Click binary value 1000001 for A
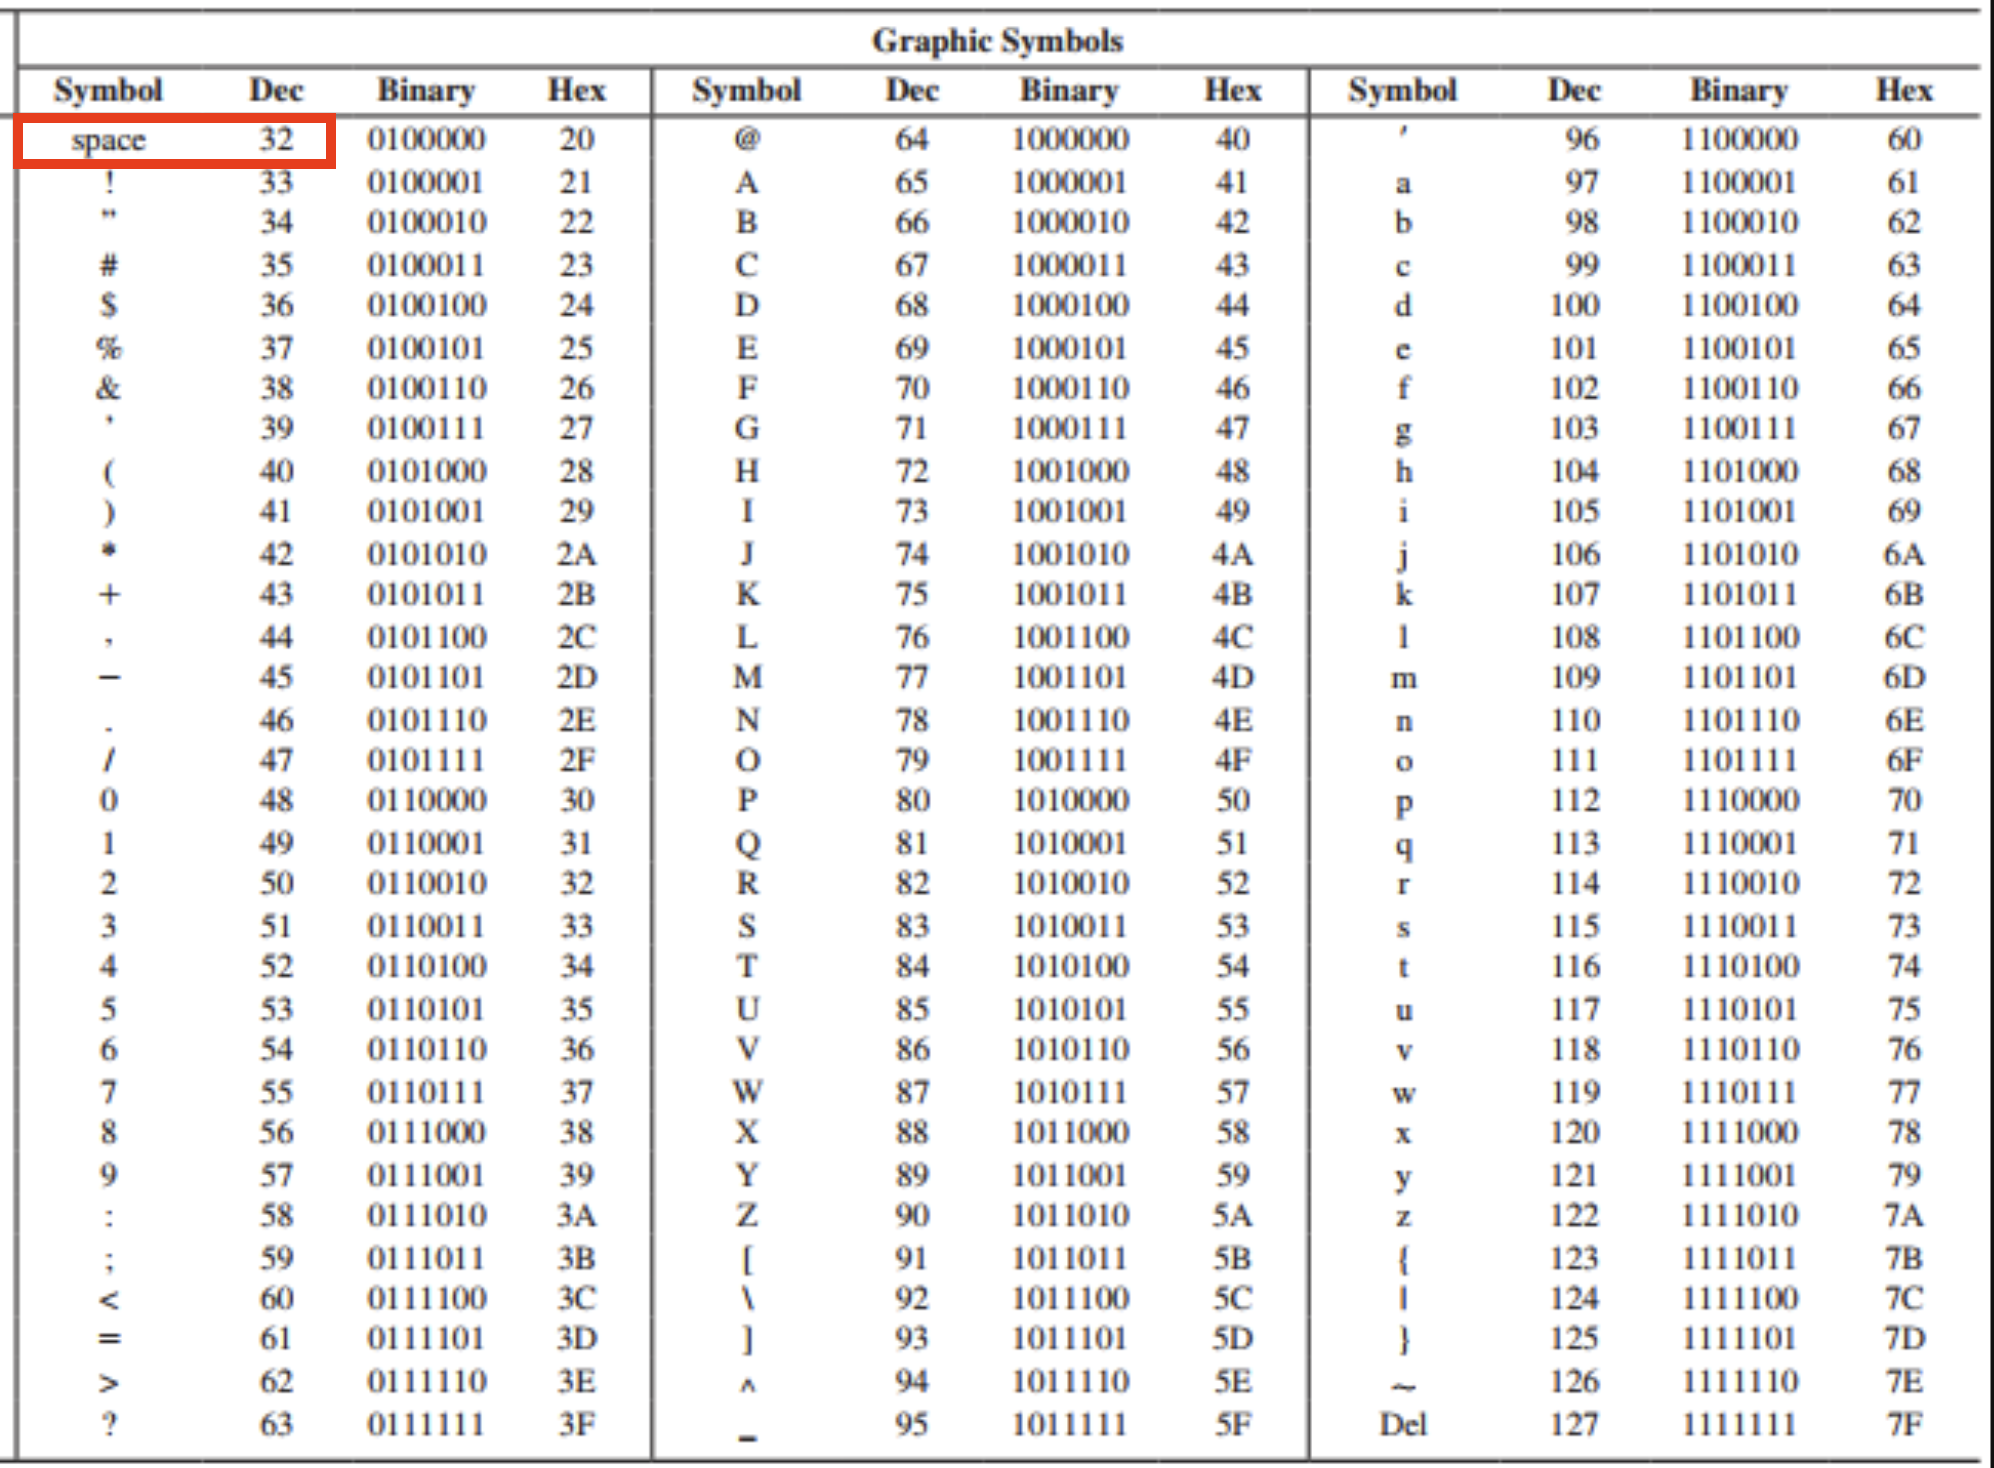The width and height of the screenshot is (1994, 1468). coord(1069,182)
